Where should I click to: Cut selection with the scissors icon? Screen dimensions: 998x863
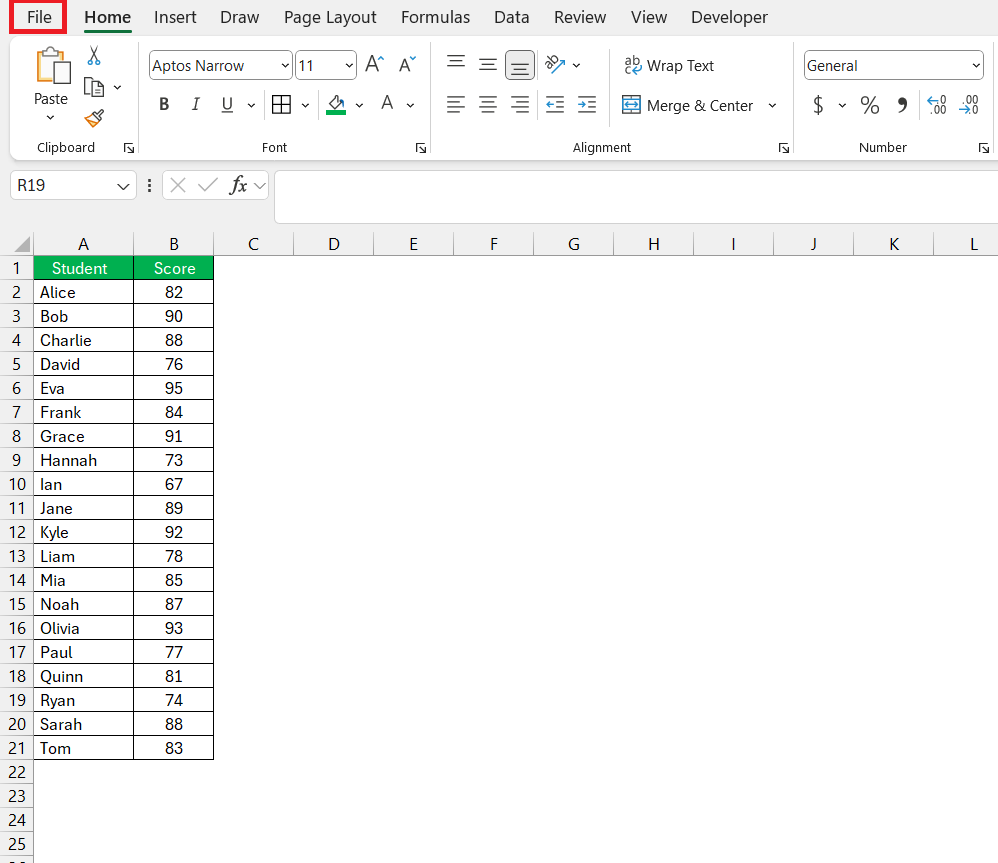pos(94,56)
